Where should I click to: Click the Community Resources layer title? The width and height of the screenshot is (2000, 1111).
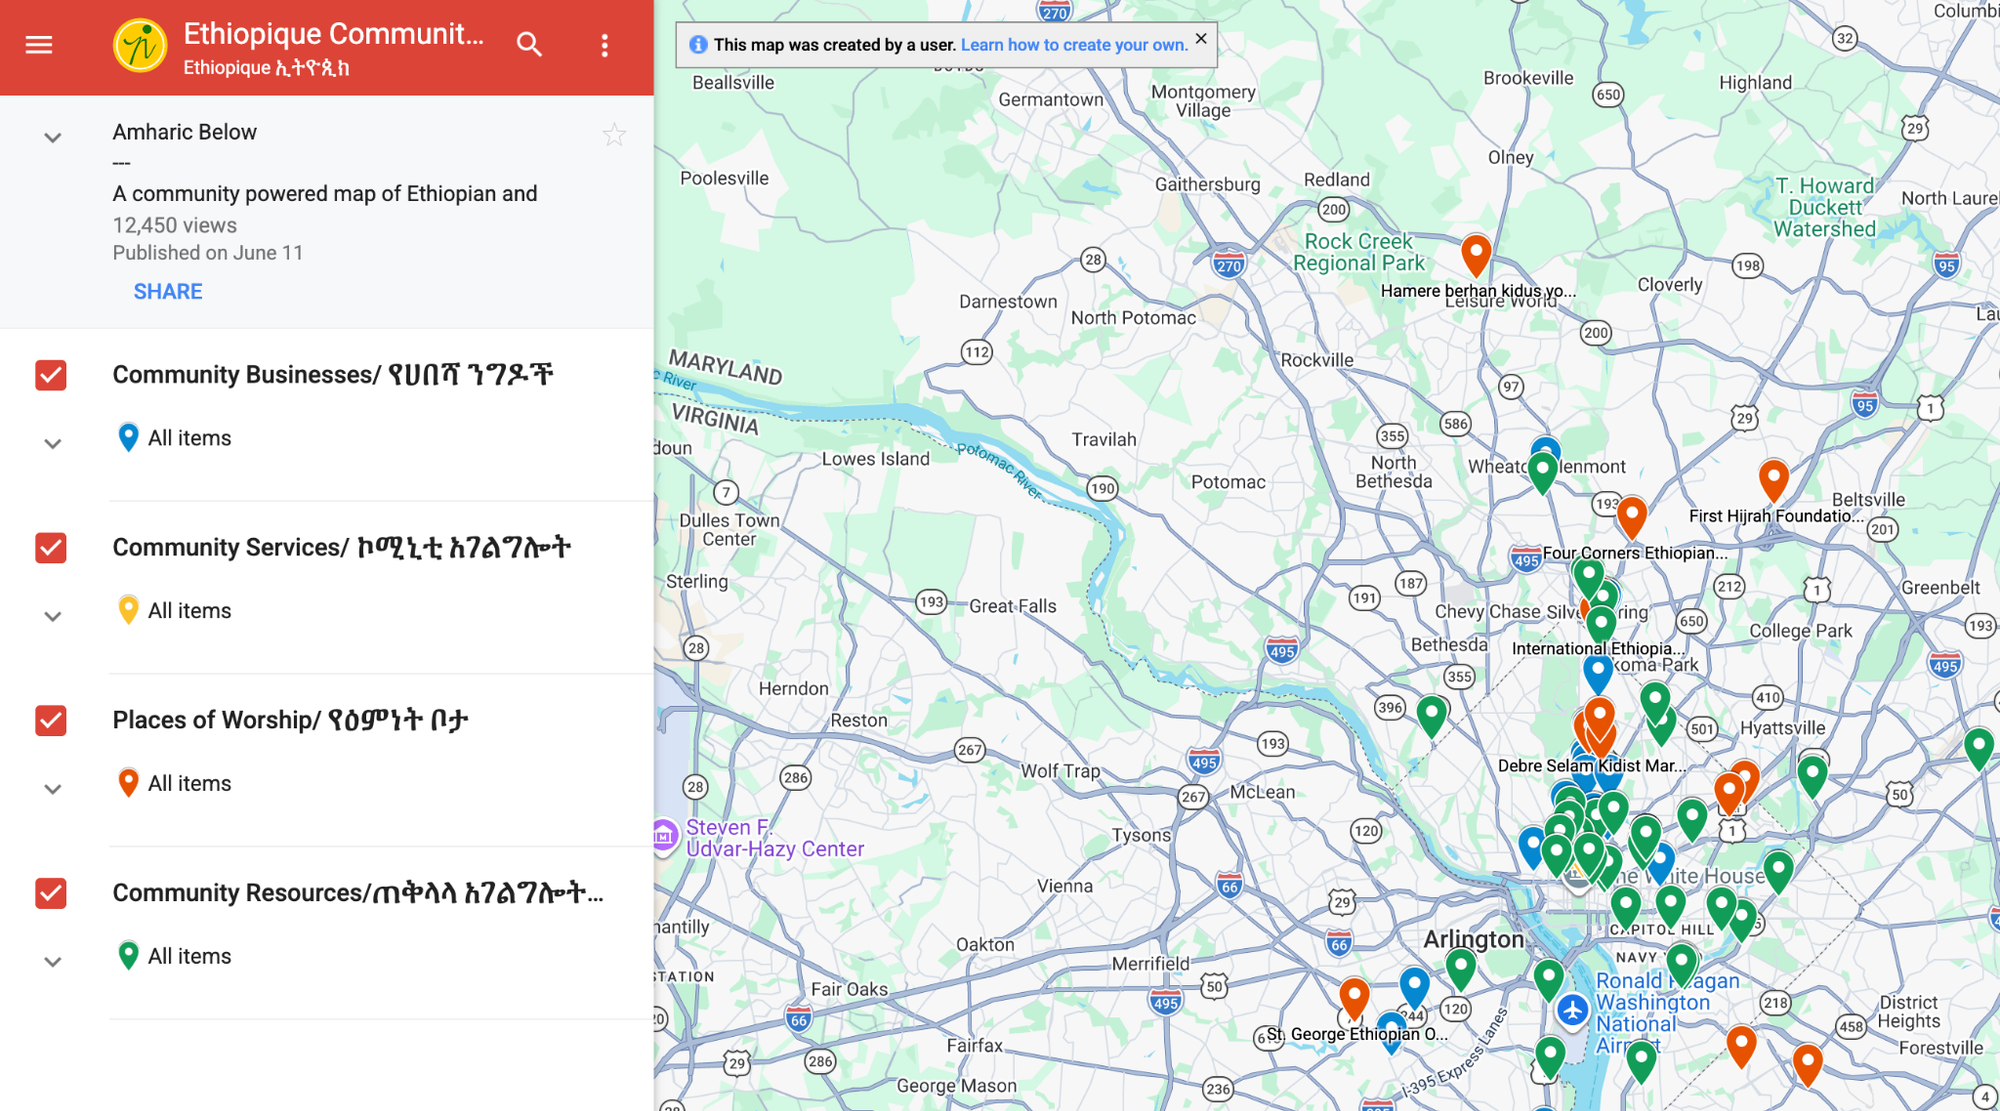click(358, 892)
